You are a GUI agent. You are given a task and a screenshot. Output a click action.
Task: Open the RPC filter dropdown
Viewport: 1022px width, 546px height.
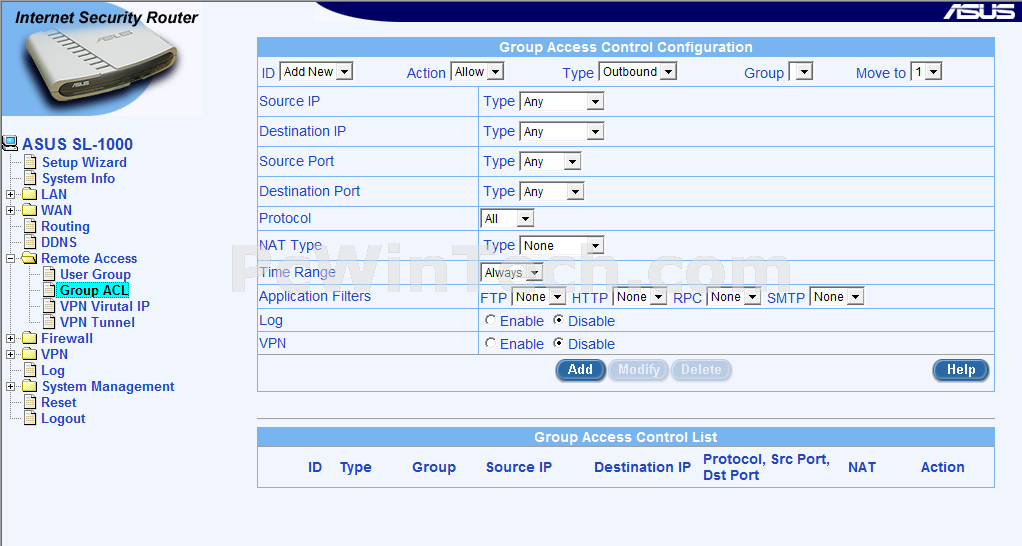tap(734, 297)
